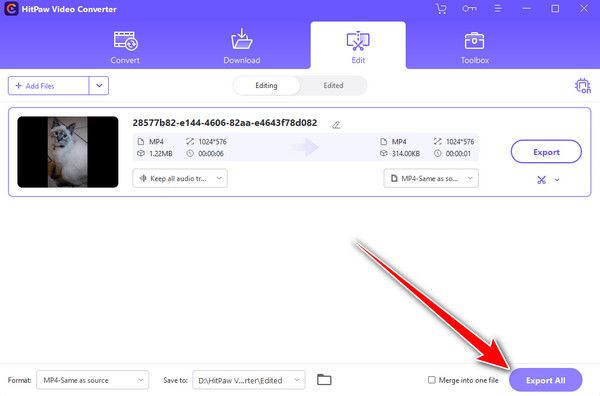Click the cat video thumbnail
This screenshot has height=396, width=600.
(x=68, y=152)
